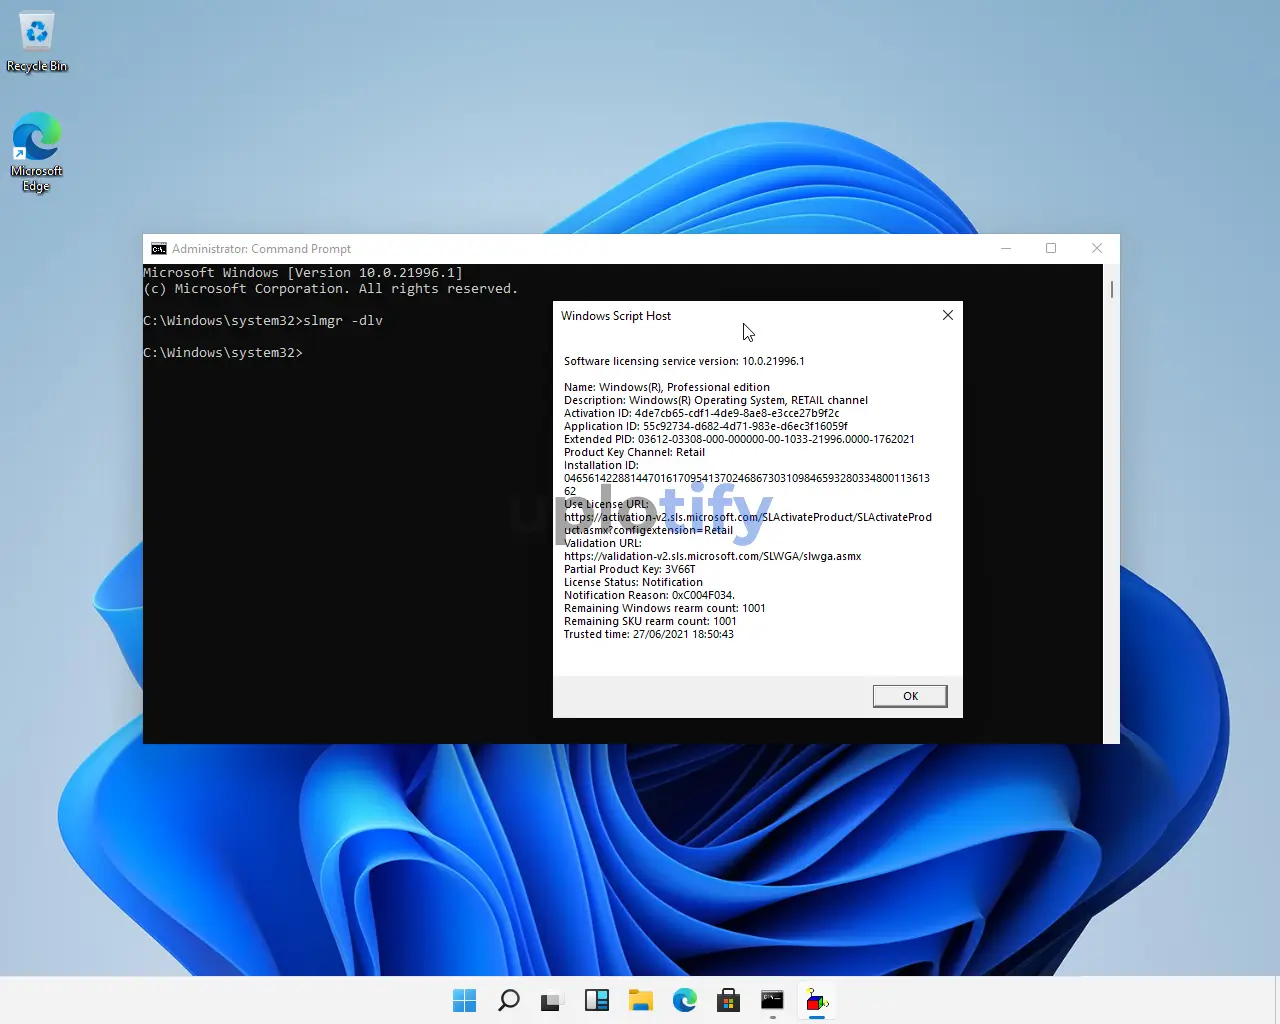The height and width of the screenshot is (1024, 1280).
Task: Maximize the Command Prompt window
Action: pyautogui.click(x=1051, y=249)
